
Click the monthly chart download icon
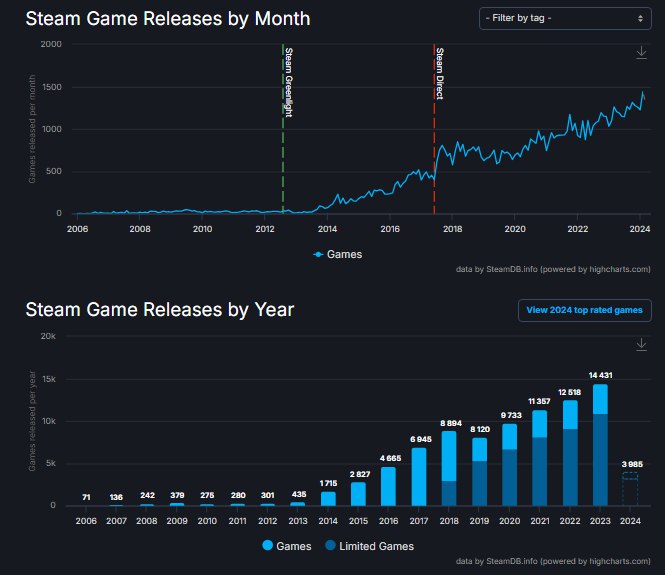coord(641,53)
